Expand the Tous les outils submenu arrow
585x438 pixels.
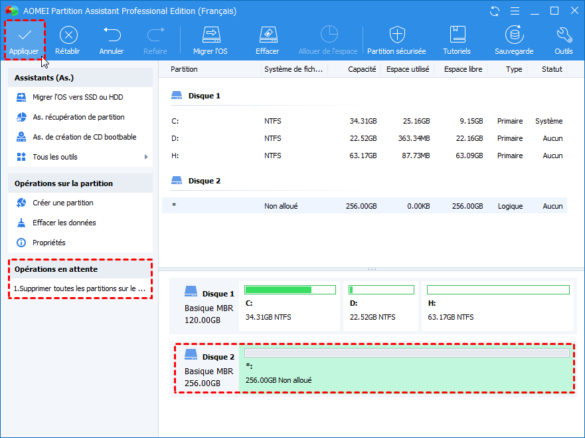click(x=146, y=157)
